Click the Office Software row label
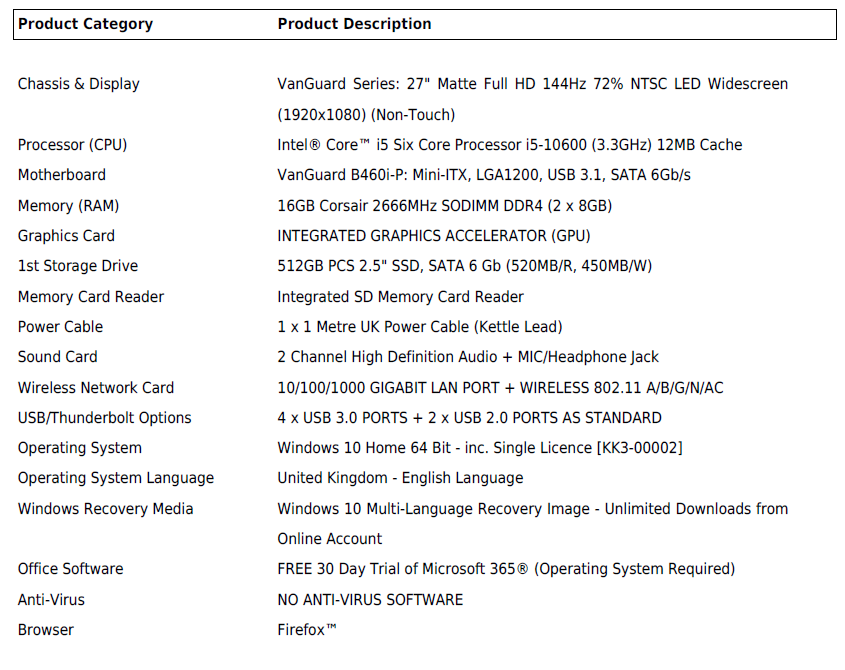Screen dimensions: 845x670 70,569
